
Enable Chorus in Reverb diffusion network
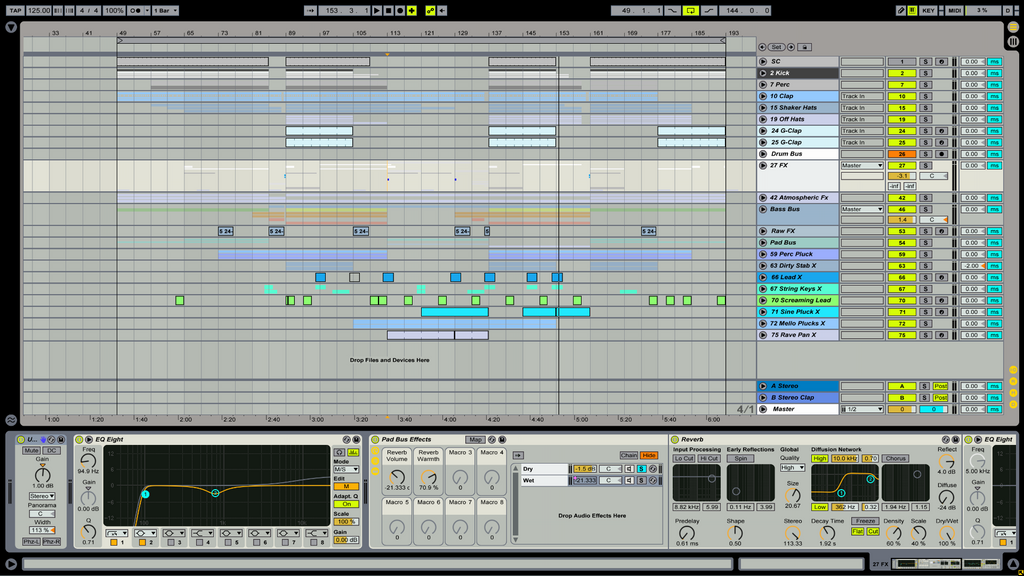pos(895,458)
